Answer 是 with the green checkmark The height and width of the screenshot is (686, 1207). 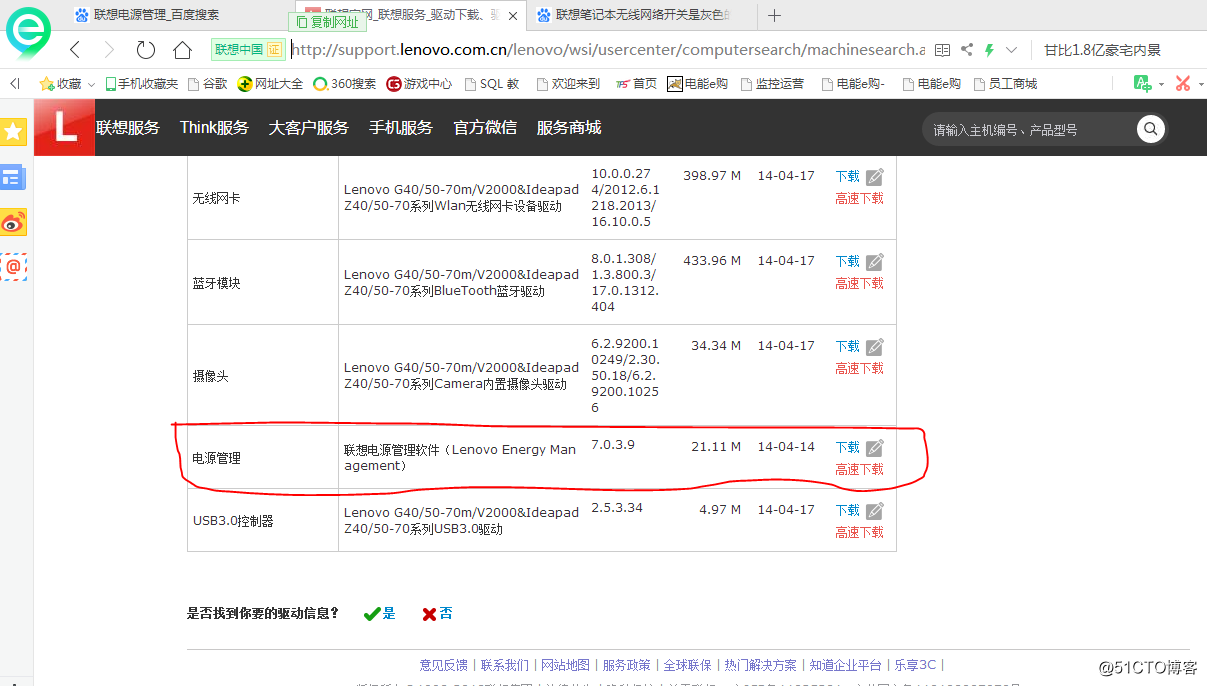pos(379,614)
